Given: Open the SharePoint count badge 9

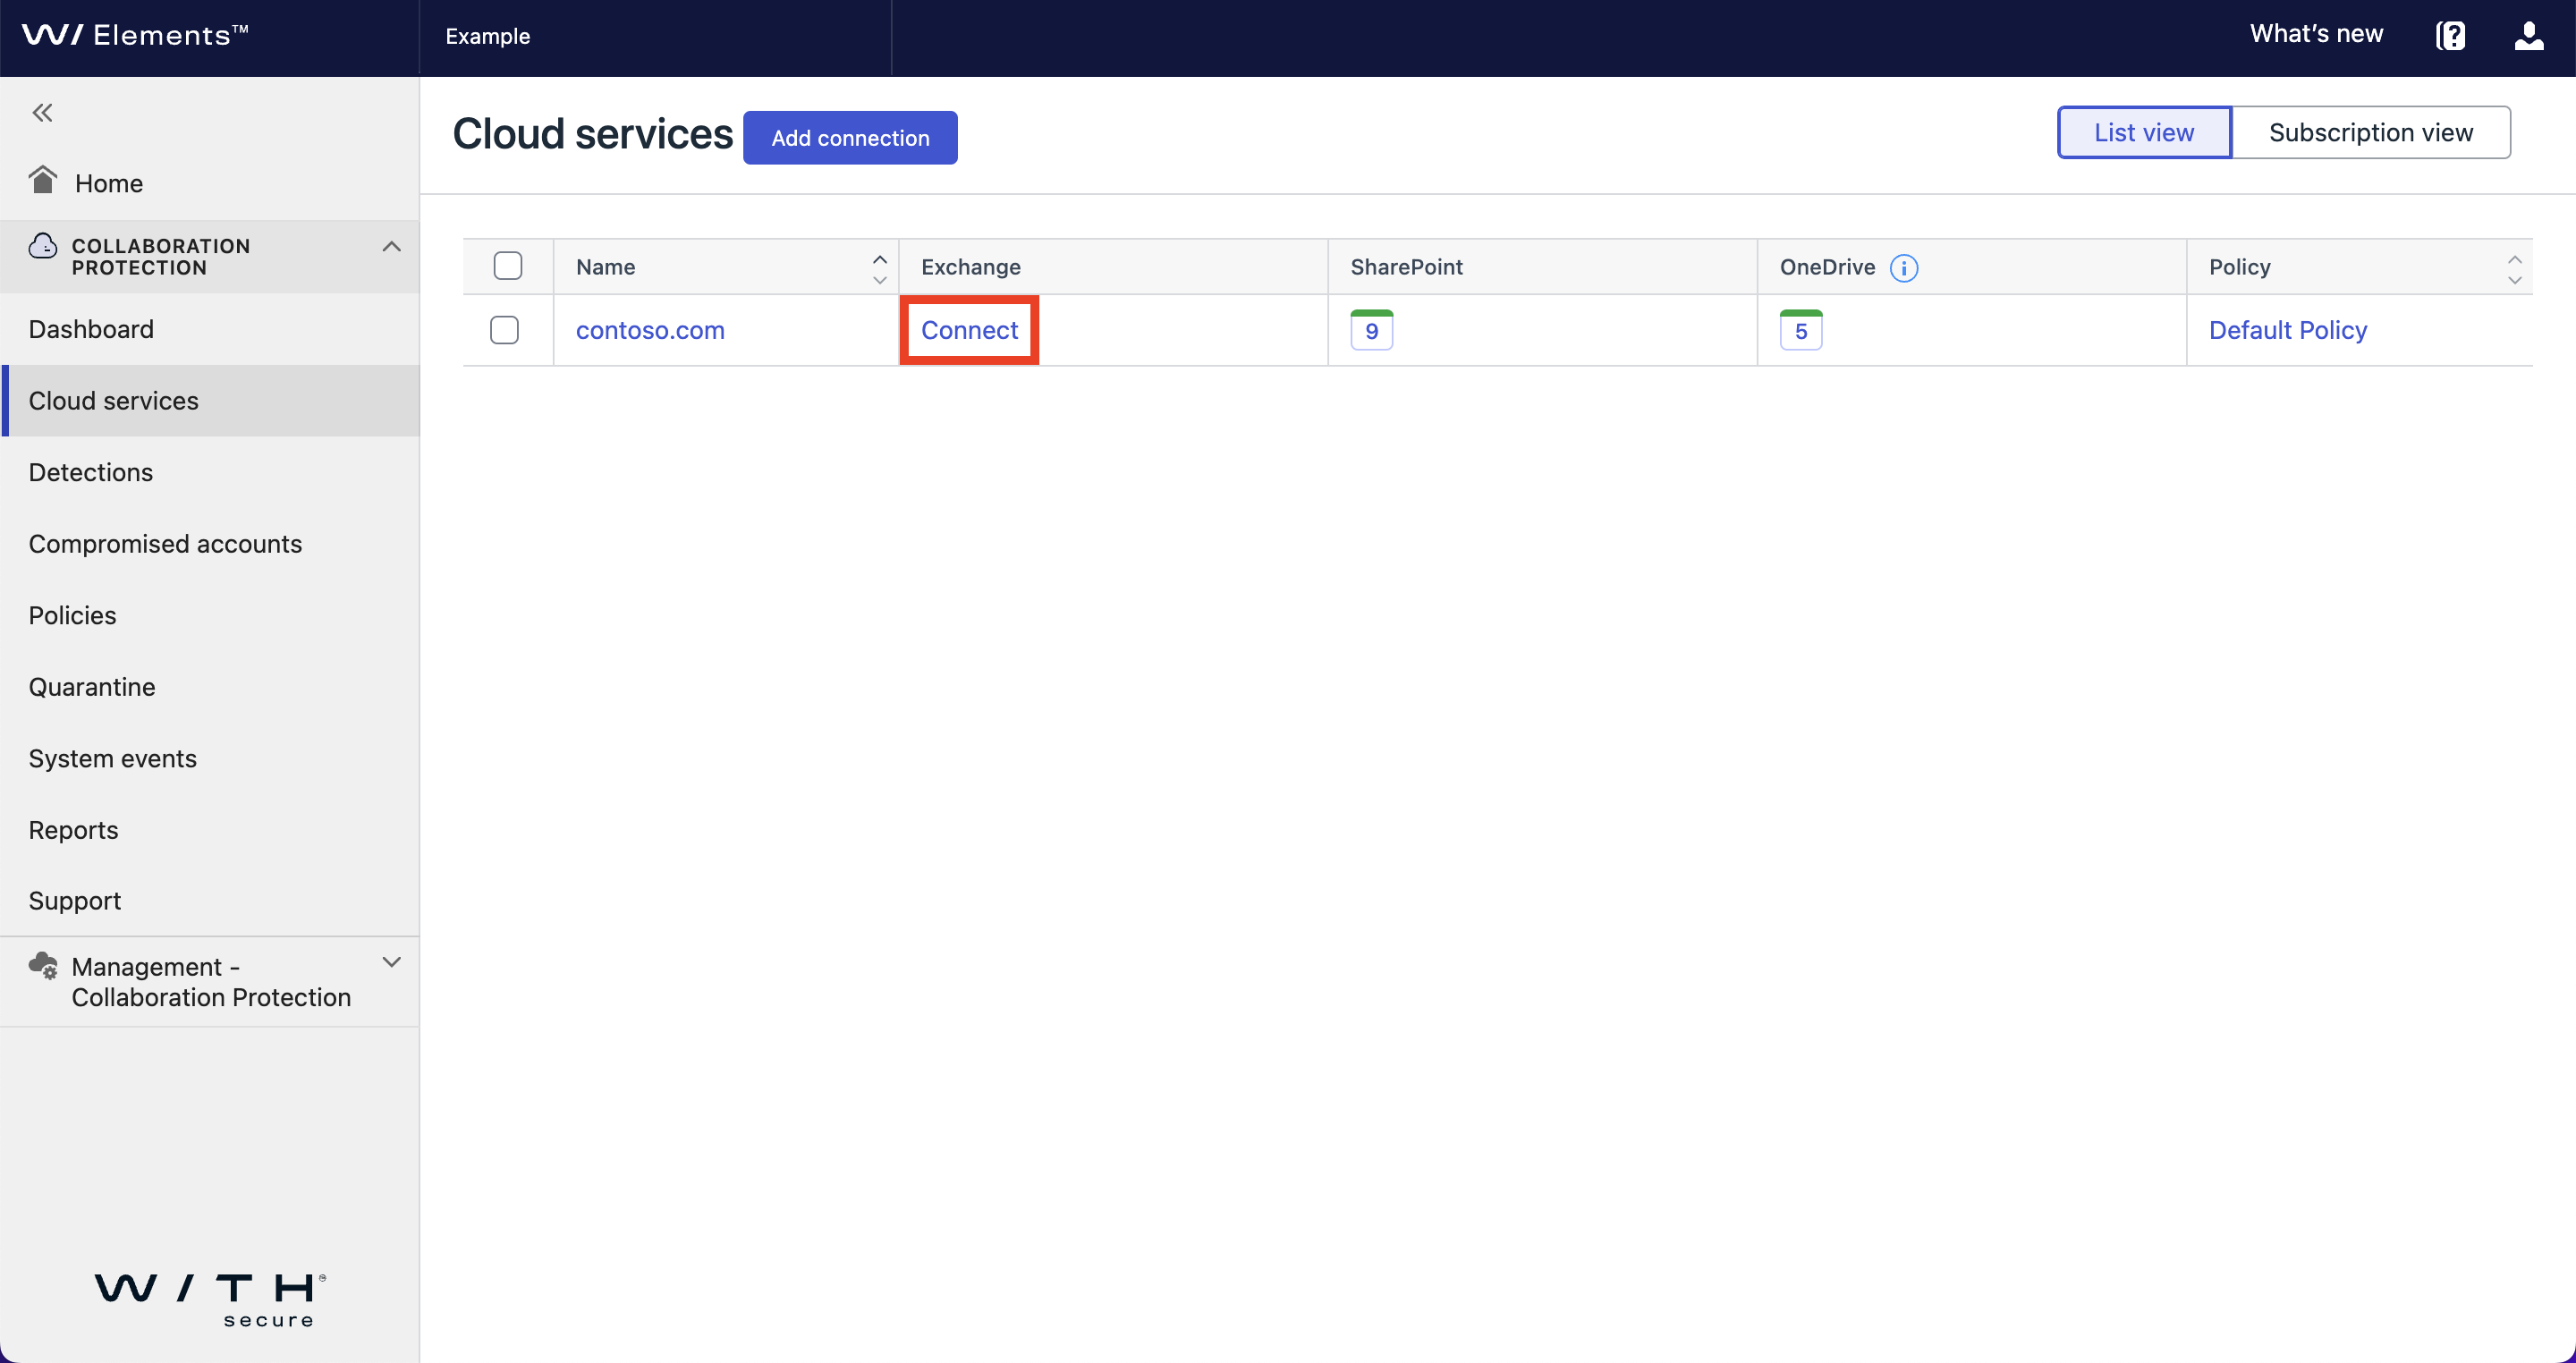Looking at the screenshot, I should (x=1371, y=330).
